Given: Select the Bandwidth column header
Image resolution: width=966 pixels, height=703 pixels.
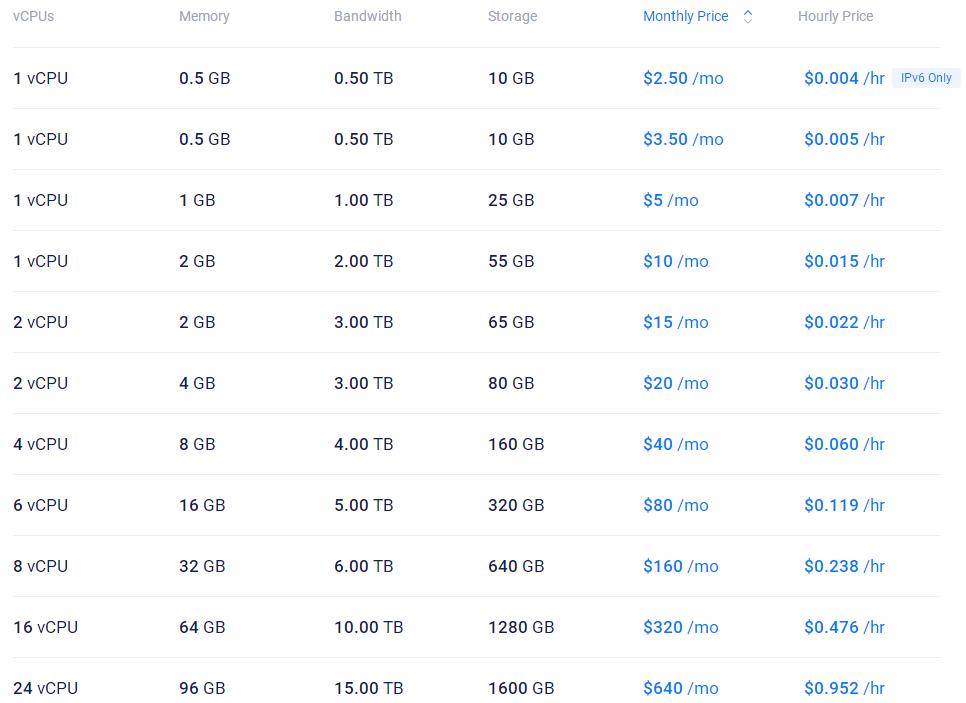Looking at the screenshot, I should (x=367, y=17).
